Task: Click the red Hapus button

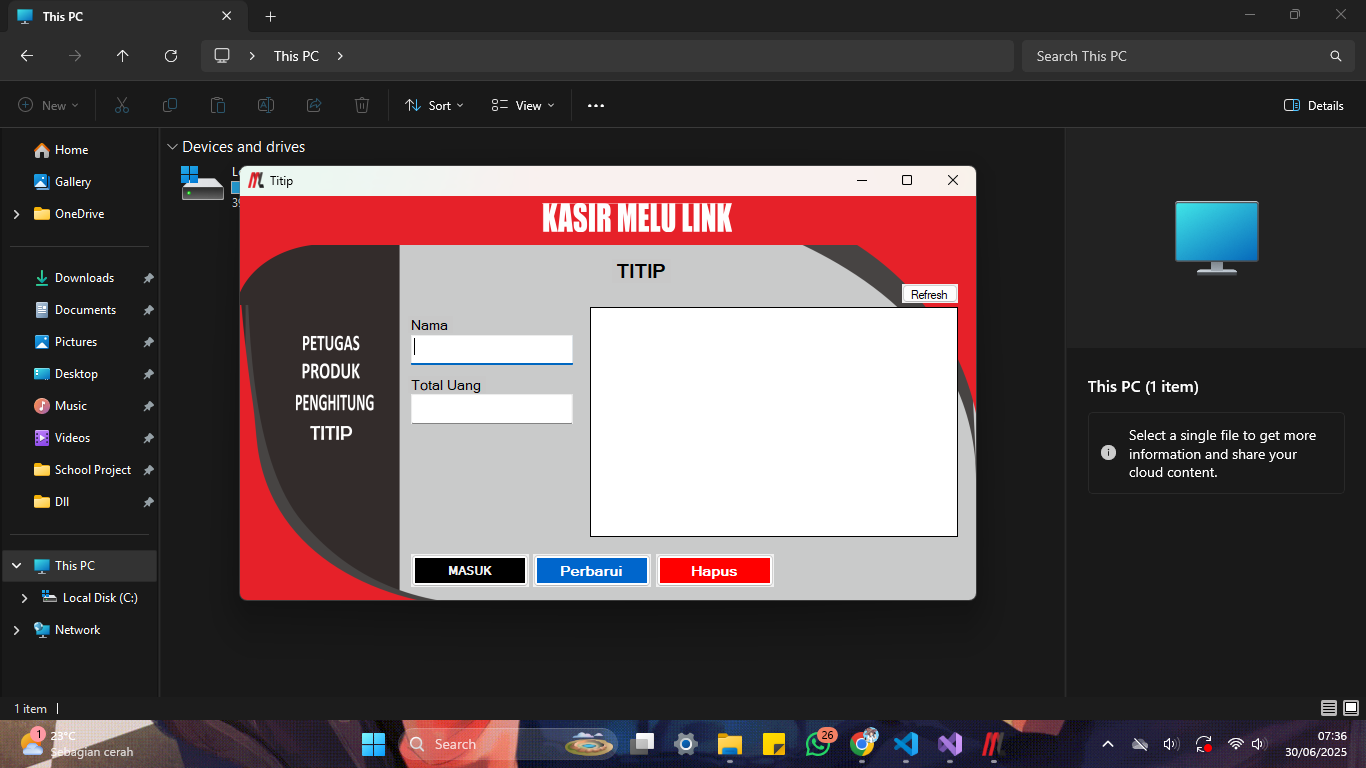Action: (x=714, y=571)
